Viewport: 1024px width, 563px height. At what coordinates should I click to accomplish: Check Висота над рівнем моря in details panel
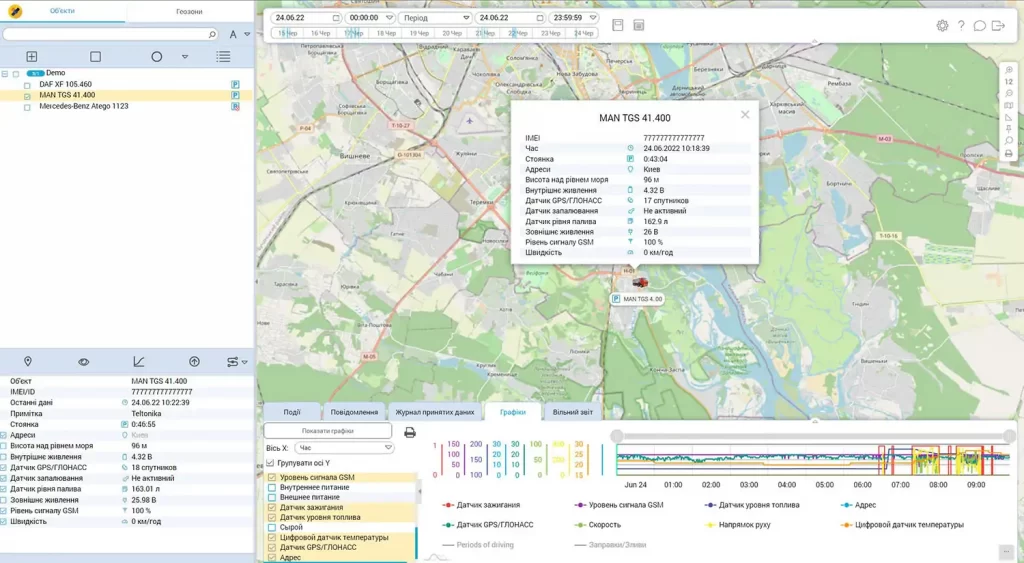click(x=4, y=446)
